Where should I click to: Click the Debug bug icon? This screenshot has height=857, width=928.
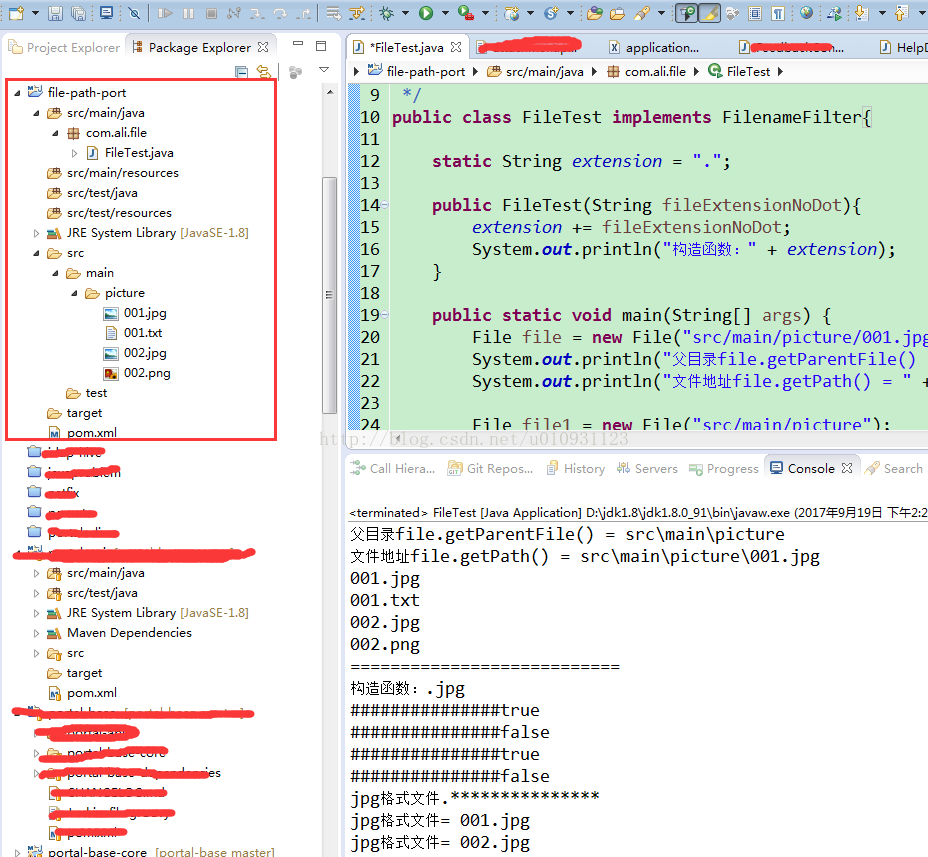(386, 13)
